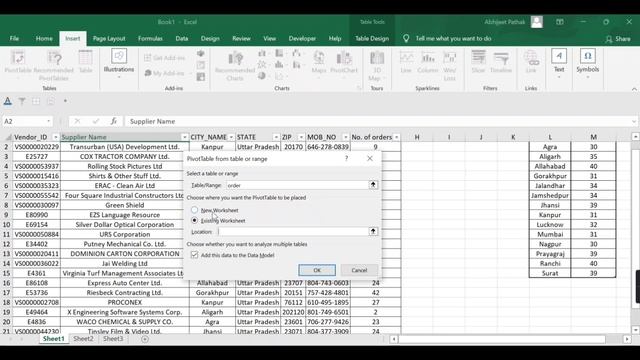Switch to Sheet3 tab

click(x=113, y=339)
